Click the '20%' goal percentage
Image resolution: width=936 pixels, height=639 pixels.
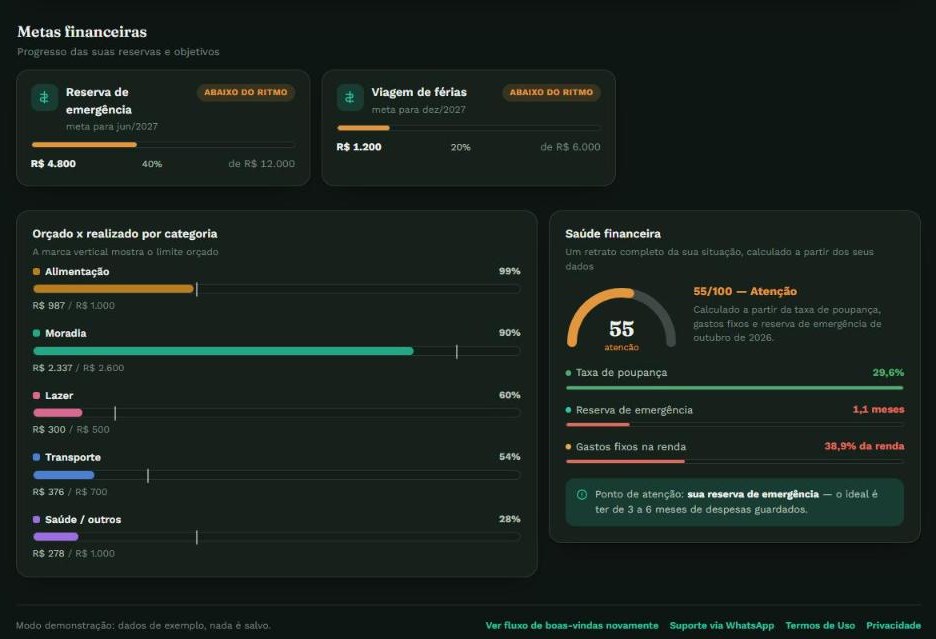pos(460,148)
